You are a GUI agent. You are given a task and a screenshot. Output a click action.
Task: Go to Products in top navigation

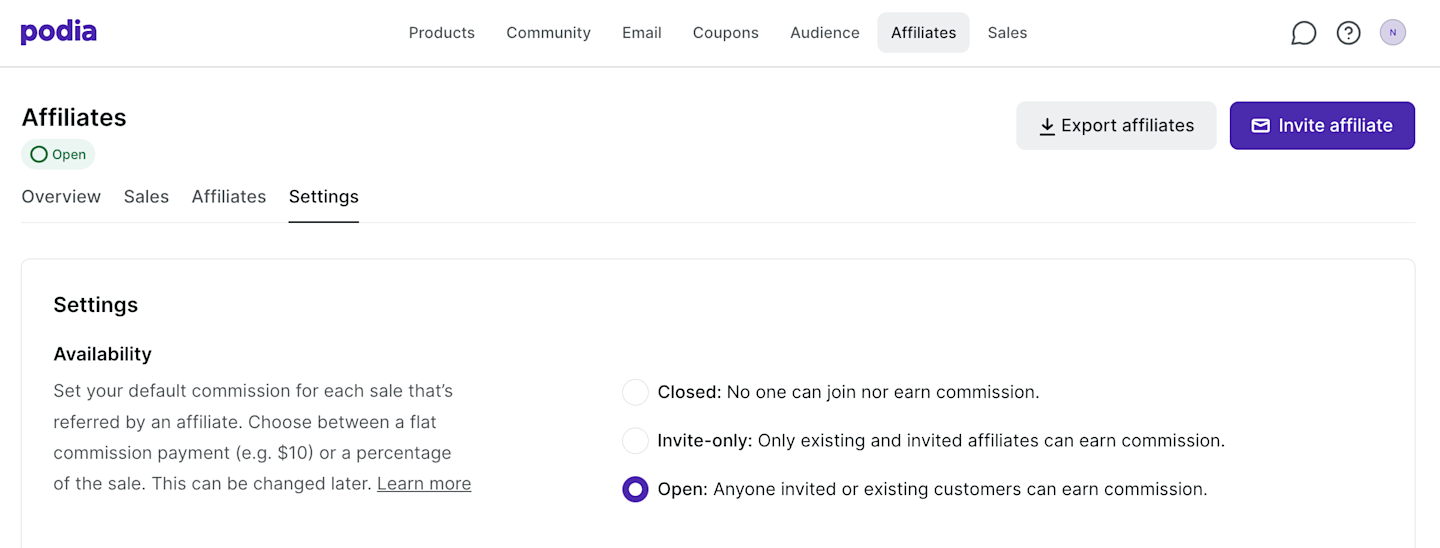441,33
